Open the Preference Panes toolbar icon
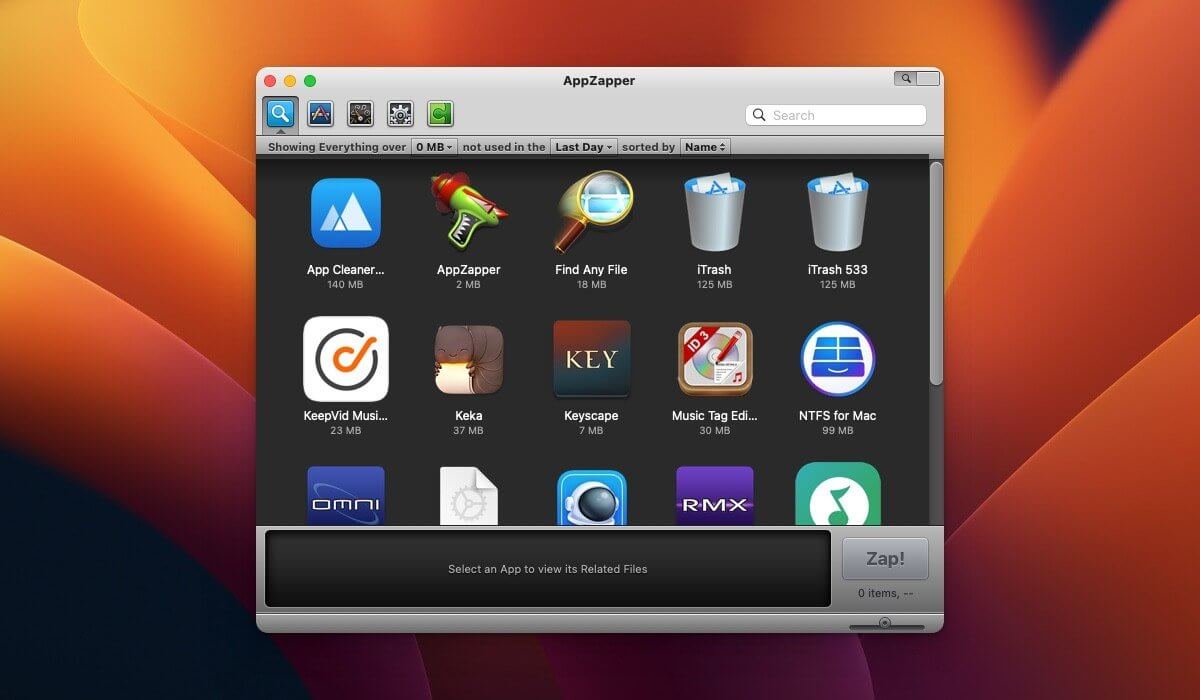This screenshot has width=1200, height=700. pyautogui.click(x=400, y=113)
